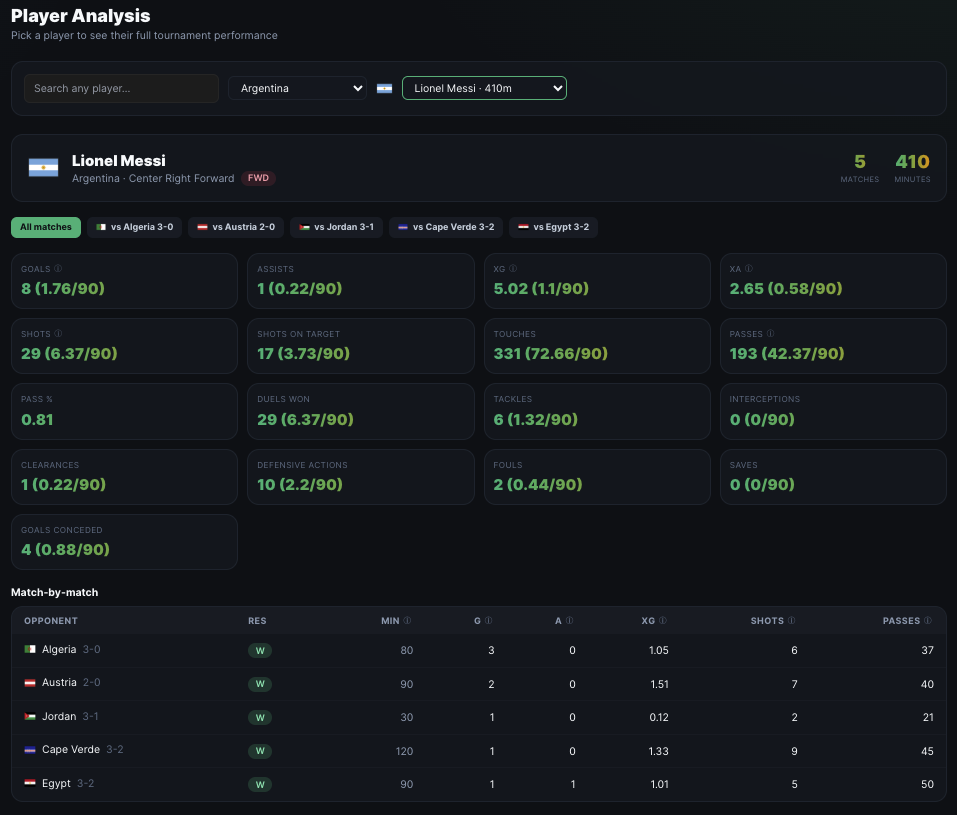Select the vs Algeria 3-0 filter
The width and height of the screenshot is (957, 815).
coord(134,227)
